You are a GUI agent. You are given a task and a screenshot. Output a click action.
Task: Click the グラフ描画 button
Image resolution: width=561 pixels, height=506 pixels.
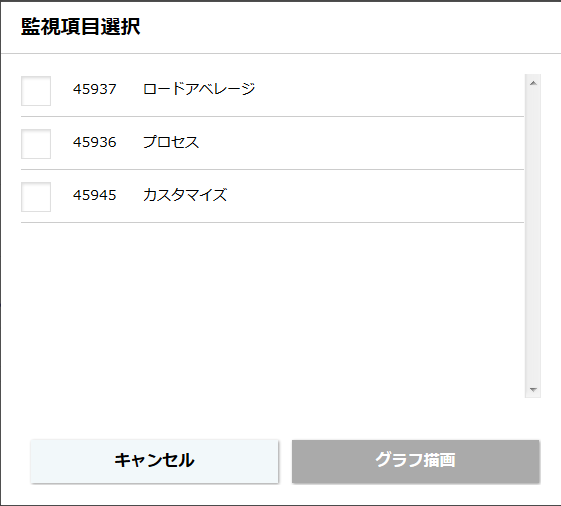pos(415,461)
